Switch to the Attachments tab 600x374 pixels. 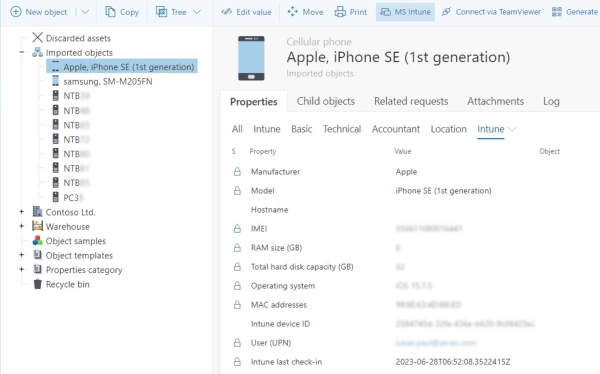(x=496, y=101)
